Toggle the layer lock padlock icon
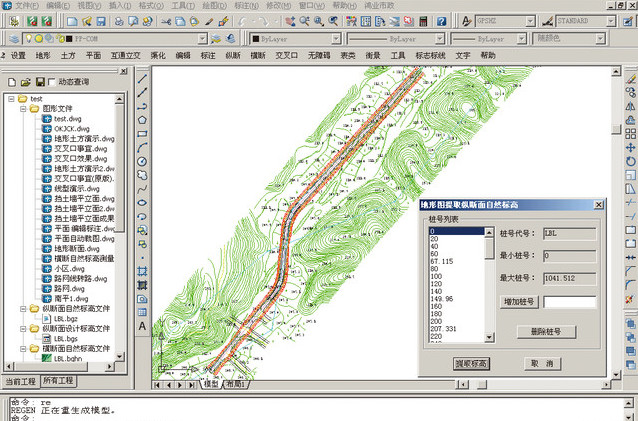This screenshot has height=421, width=638. click(x=60, y=39)
